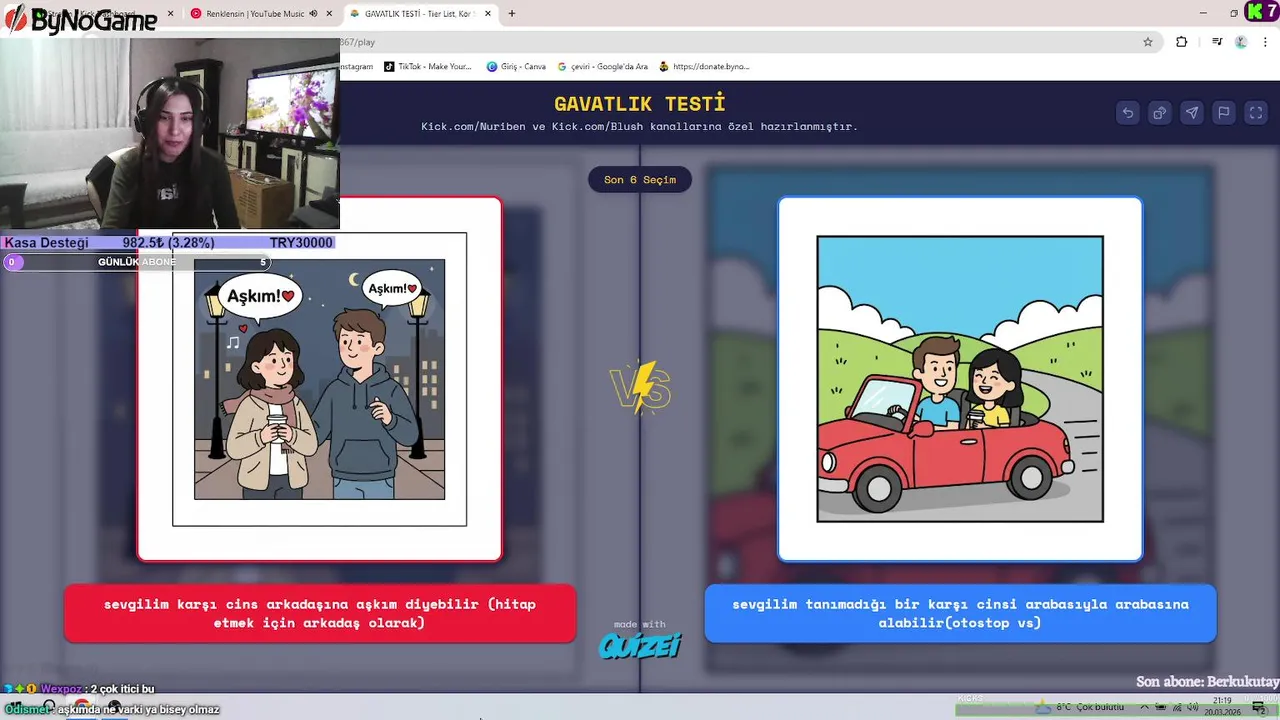Image resolution: width=1280 pixels, height=720 pixels.
Task: Open the volume speaker tray icon
Action: pos(1192,707)
